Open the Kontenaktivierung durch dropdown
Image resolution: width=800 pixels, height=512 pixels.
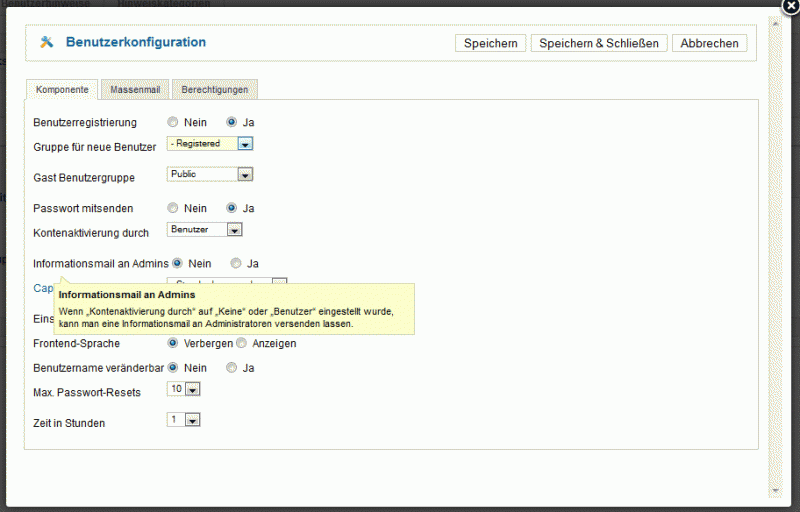(204, 229)
